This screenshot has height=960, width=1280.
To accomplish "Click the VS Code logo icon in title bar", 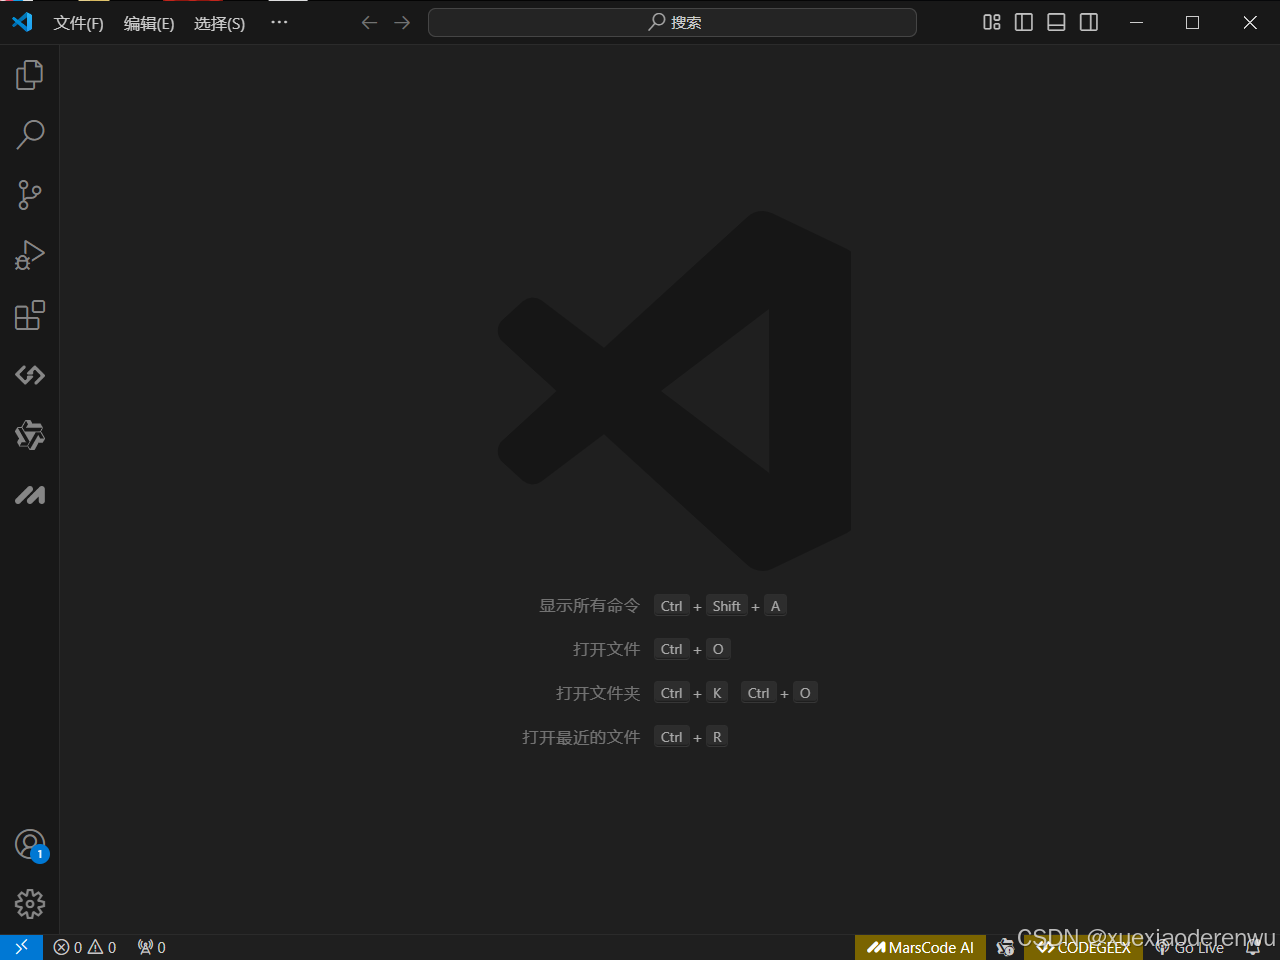I will pos(22,22).
